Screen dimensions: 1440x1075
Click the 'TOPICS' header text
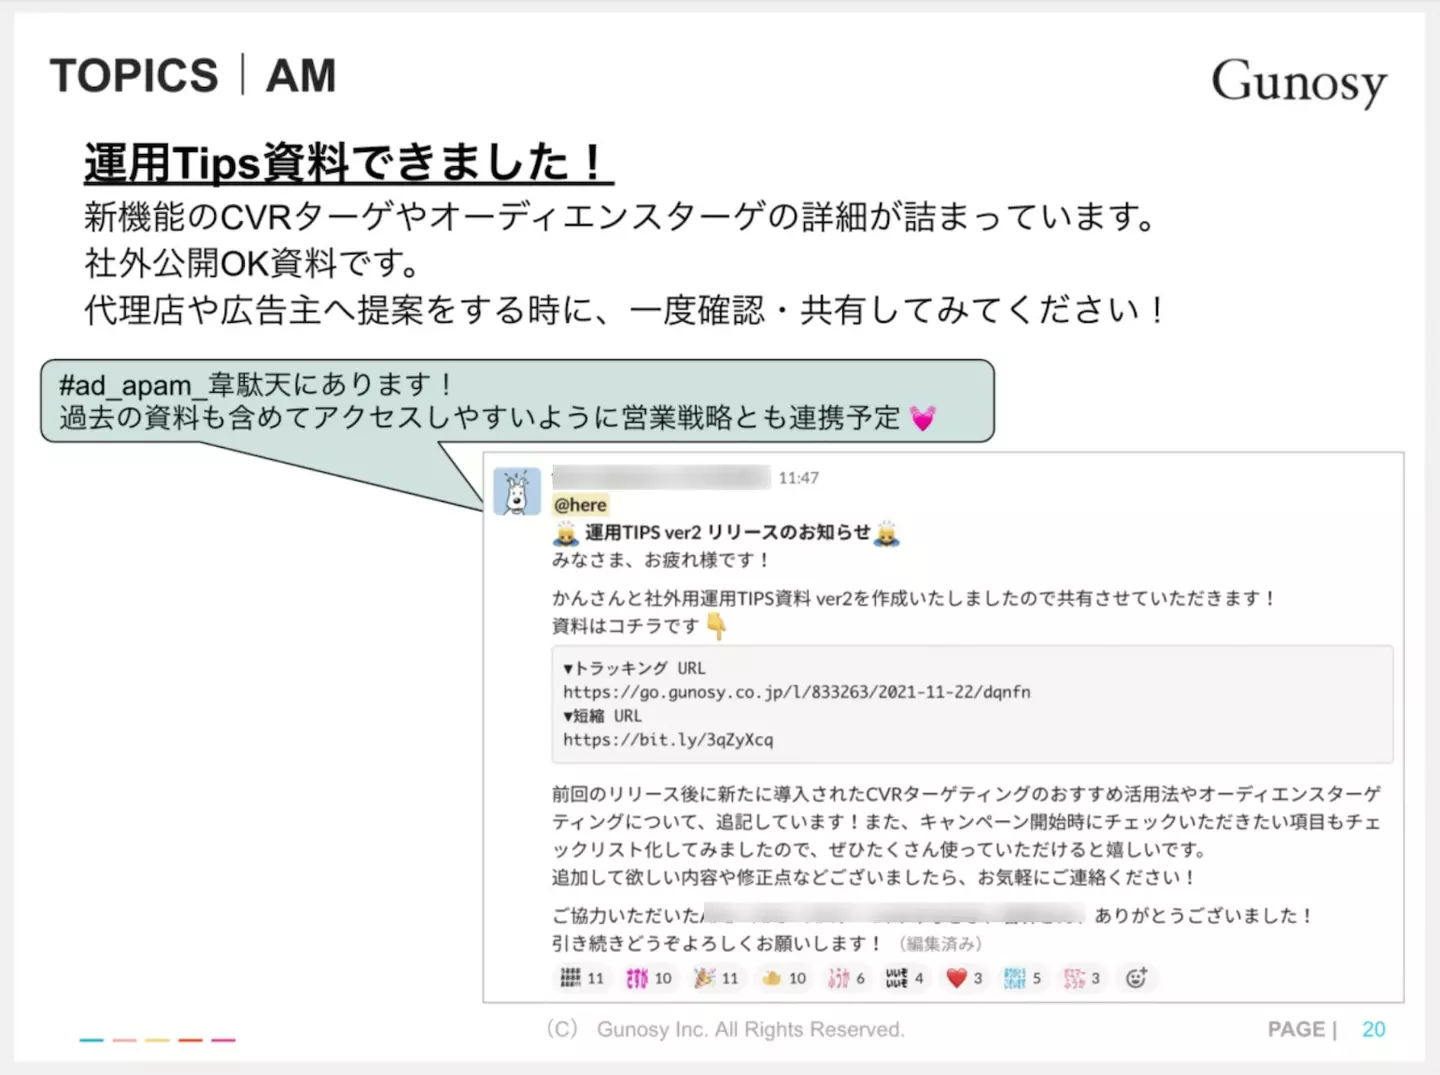point(134,76)
